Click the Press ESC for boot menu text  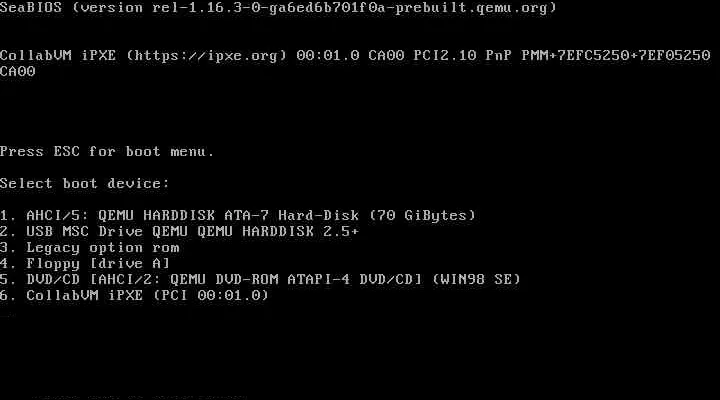107,152
